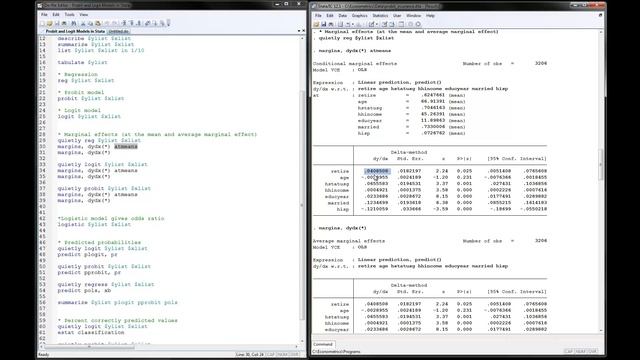
Task: Open View menu in Do-file Editor
Action: [84, 15]
